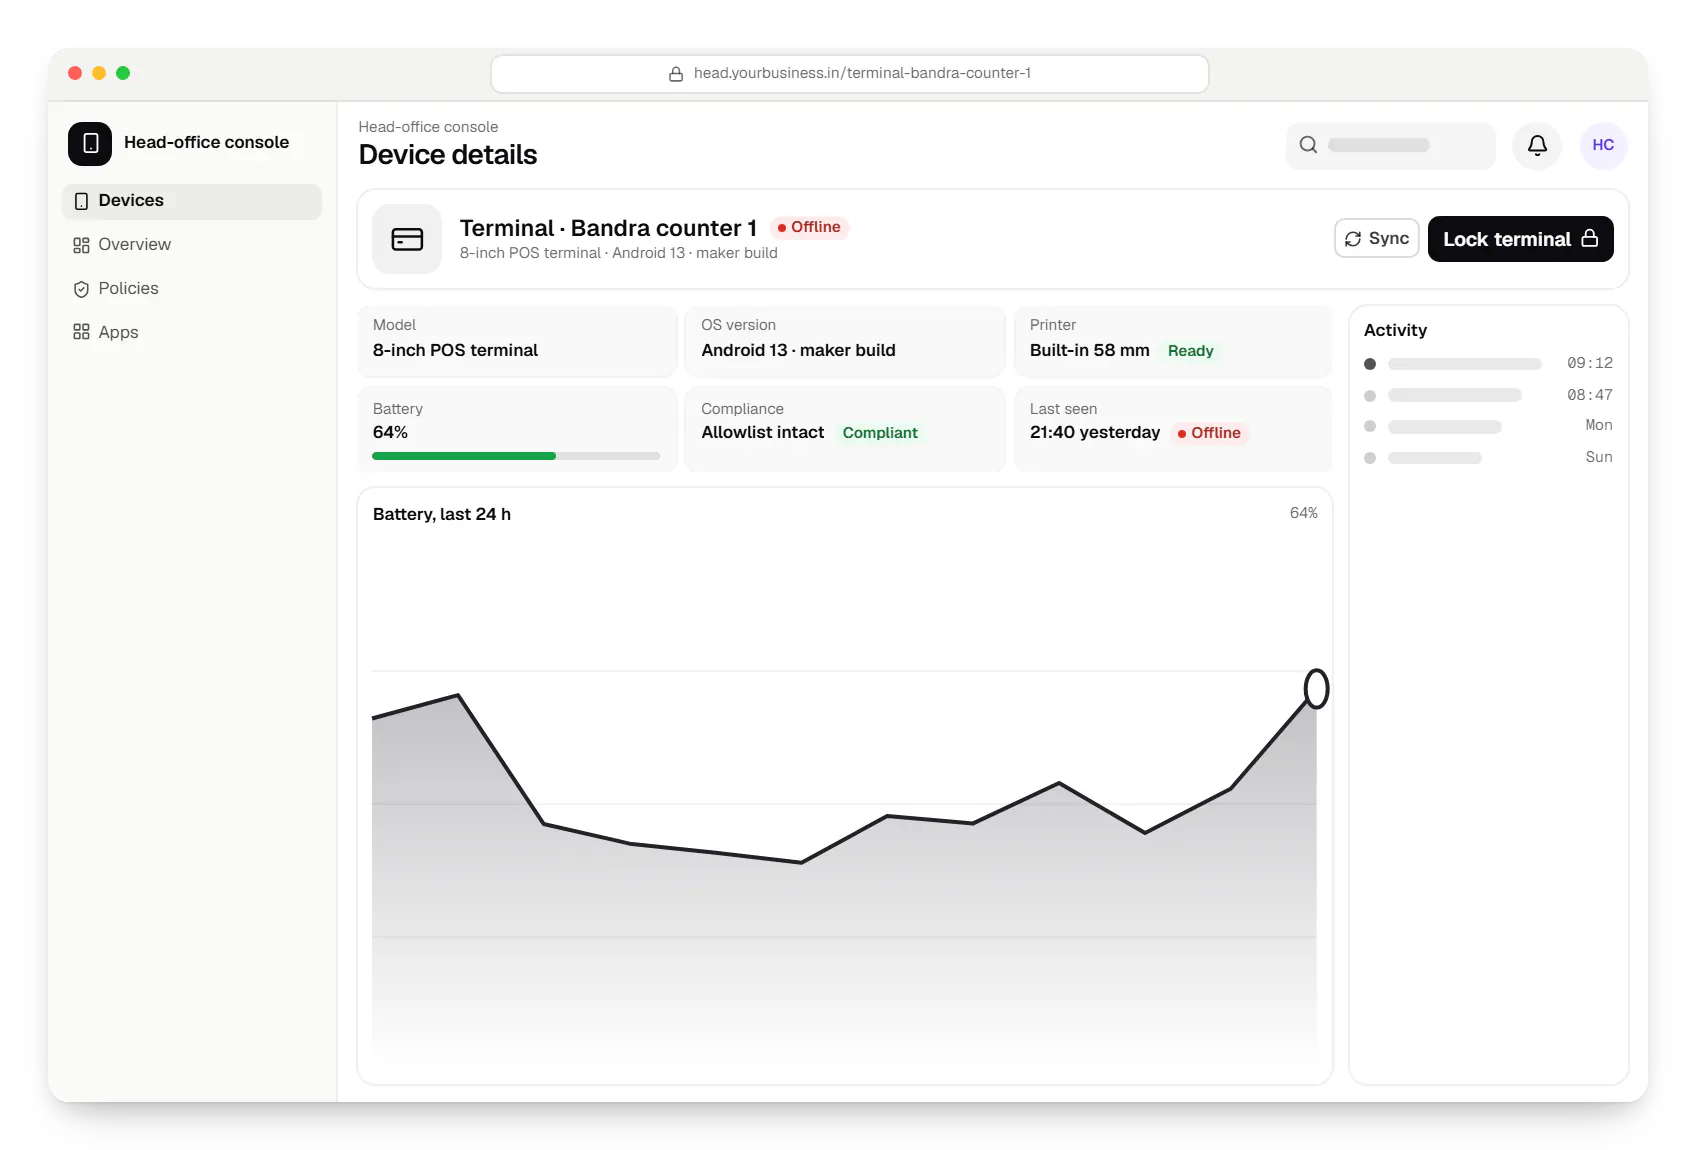Open Devices in the sidebar
Image resolution: width=1696 pixels, height=1150 pixels.
pos(192,201)
